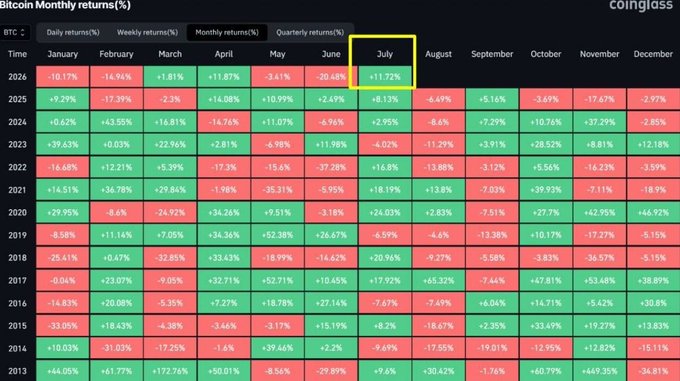Click the +46.92% December 2020 cell

click(653, 212)
